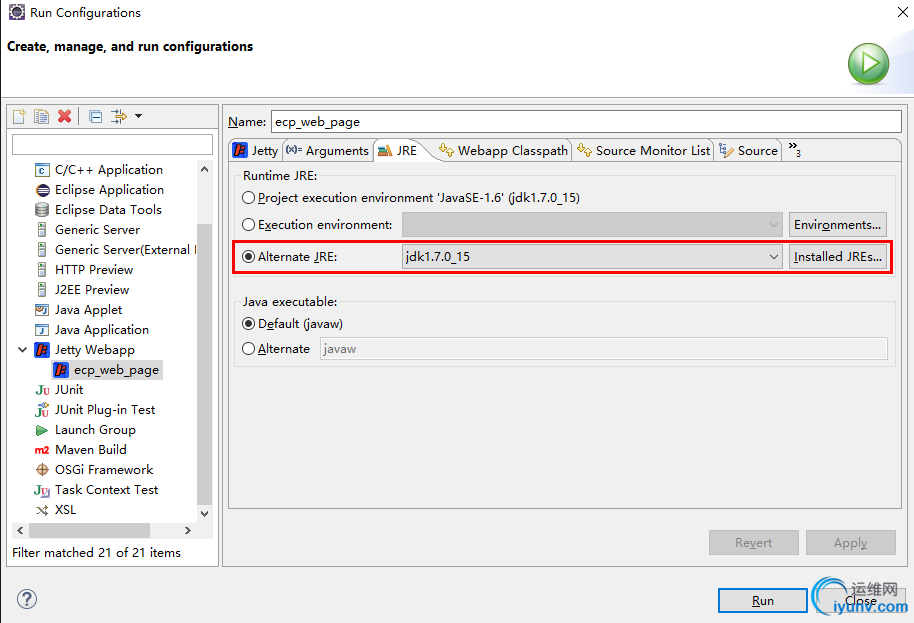Open the Webapp Classpath tab
Screen dimensions: 914x623
click(x=504, y=150)
